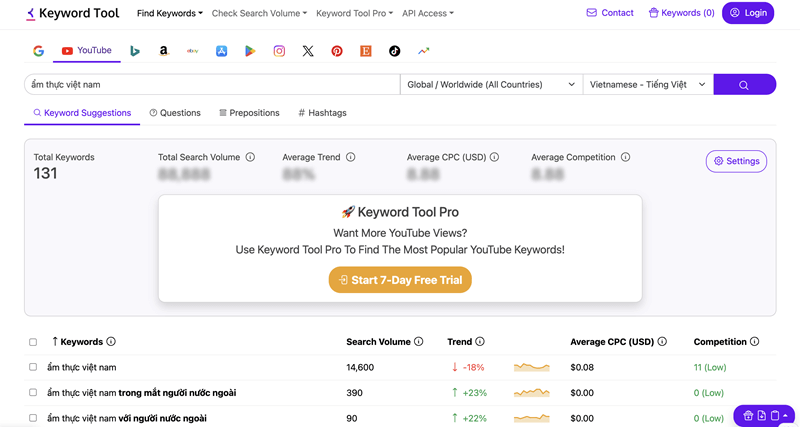
Task: Show info for Average Trend
Action: 351,157
